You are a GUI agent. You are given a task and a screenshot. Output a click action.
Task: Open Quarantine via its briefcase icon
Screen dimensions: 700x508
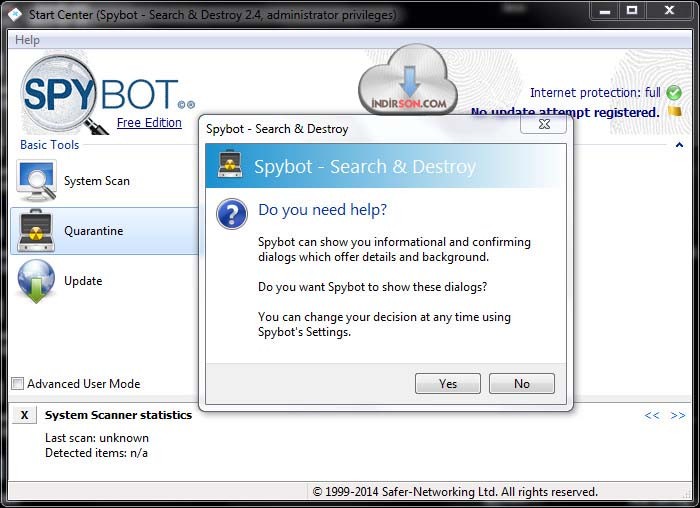(x=36, y=231)
